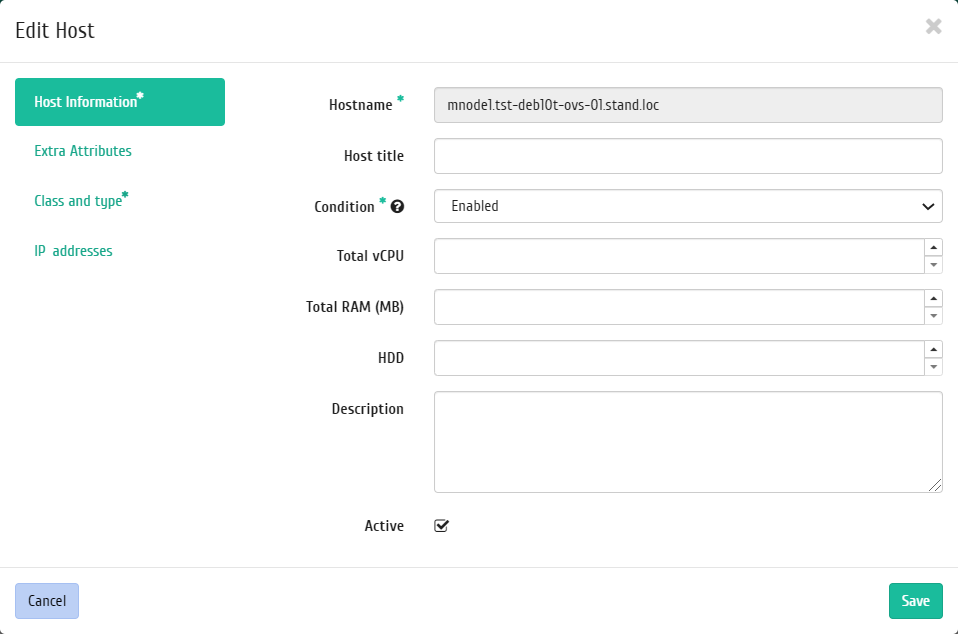The width and height of the screenshot is (958, 634).
Task: Go to the IP addresses tab
Action: tap(73, 251)
